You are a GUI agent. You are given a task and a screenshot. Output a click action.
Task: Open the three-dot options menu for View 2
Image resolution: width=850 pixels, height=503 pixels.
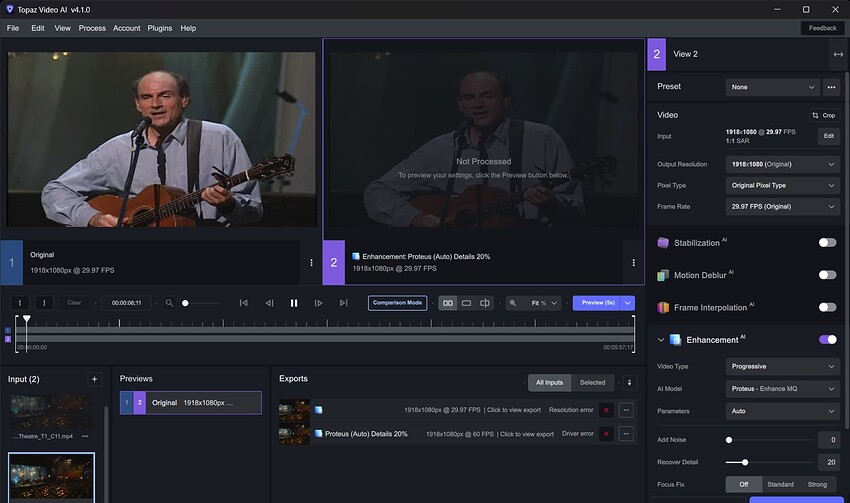(x=633, y=263)
